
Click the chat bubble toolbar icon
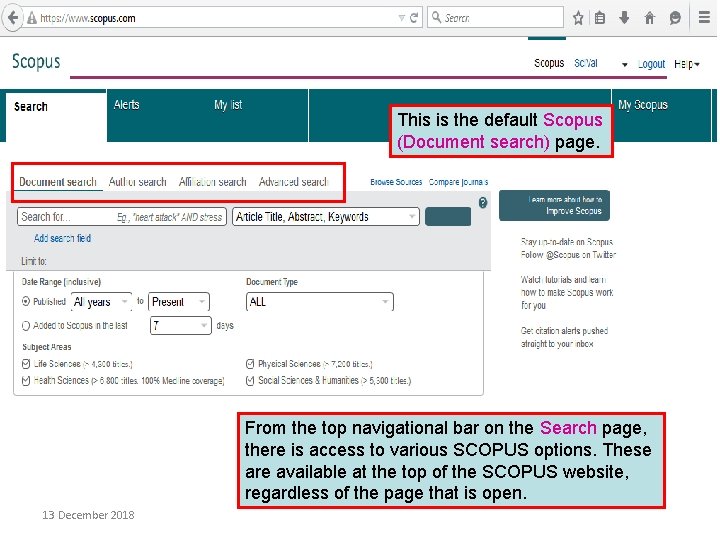[675, 18]
